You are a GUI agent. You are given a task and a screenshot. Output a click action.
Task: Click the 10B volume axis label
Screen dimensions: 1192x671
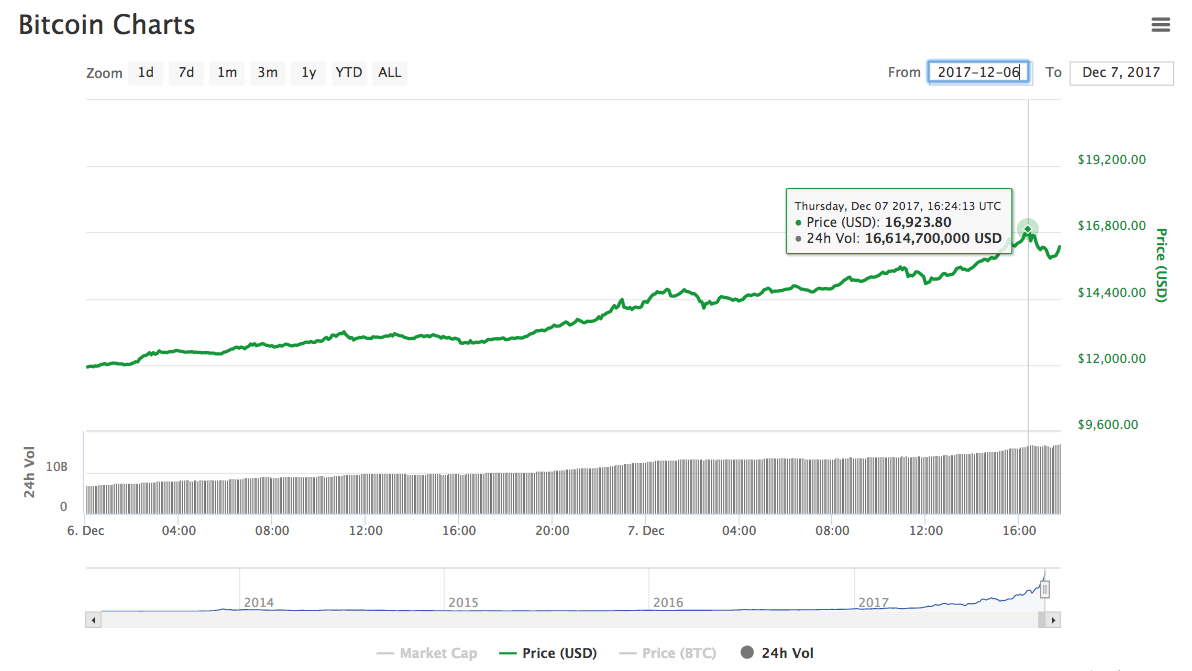57,467
